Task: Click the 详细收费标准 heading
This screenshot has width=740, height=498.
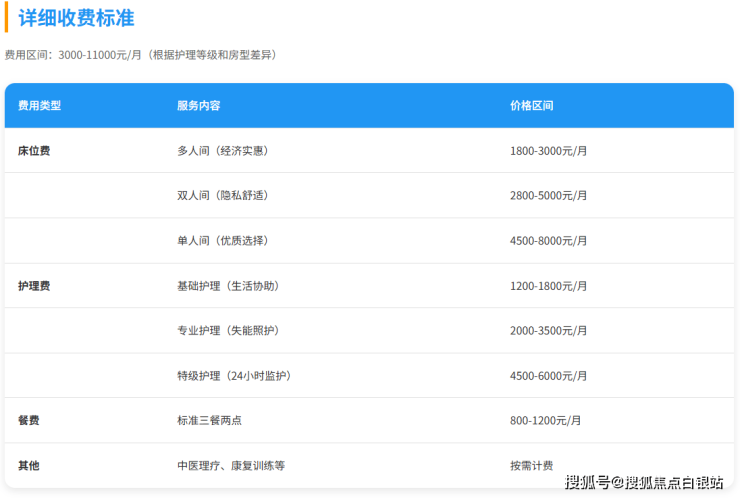Action: (76, 18)
